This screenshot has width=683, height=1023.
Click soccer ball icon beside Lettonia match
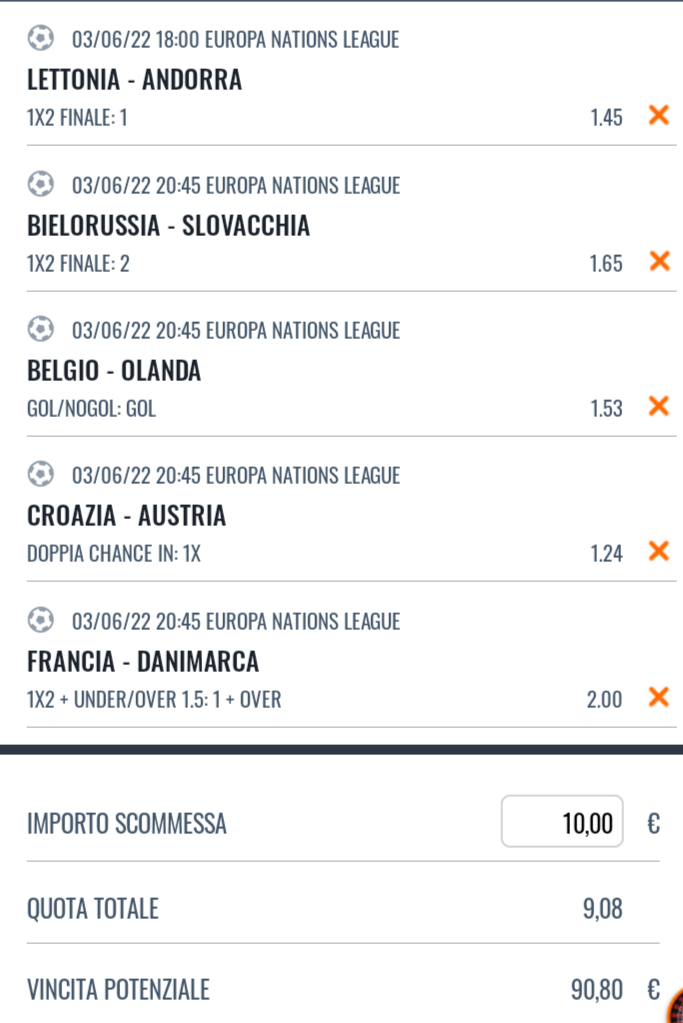tap(40, 39)
